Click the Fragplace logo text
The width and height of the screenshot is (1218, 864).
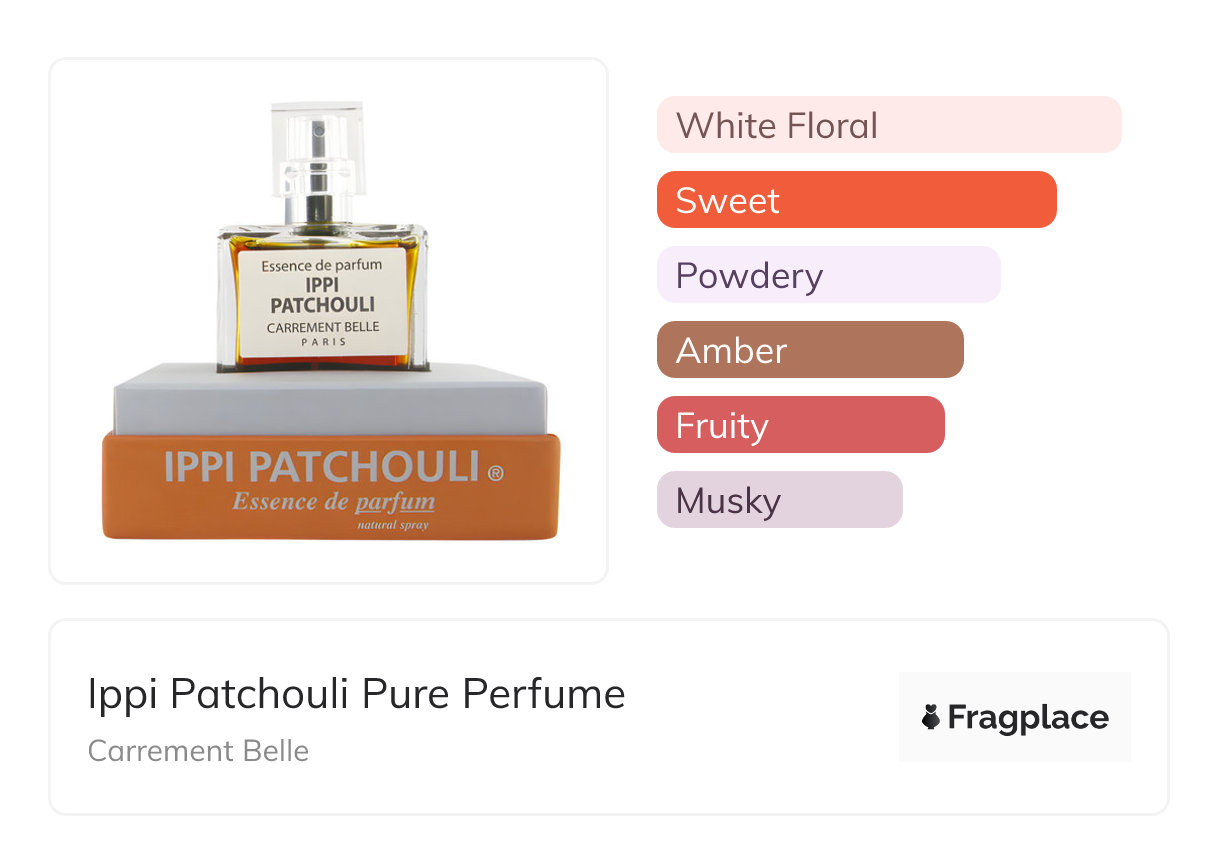[x=1028, y=718]
